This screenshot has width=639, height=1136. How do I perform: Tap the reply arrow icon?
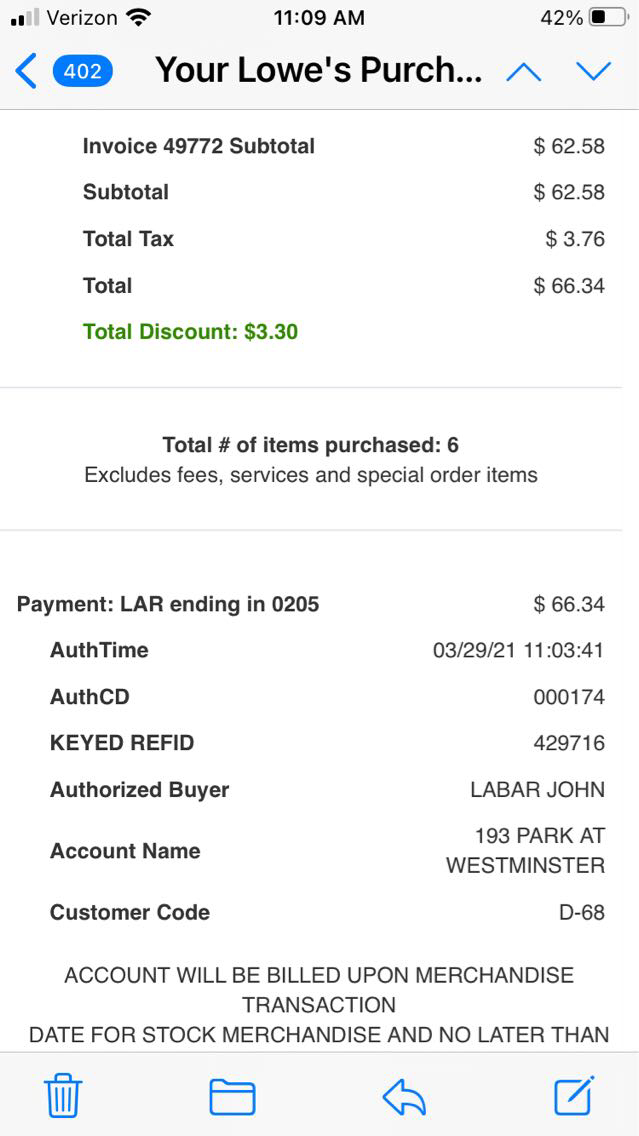point(404,1096)
